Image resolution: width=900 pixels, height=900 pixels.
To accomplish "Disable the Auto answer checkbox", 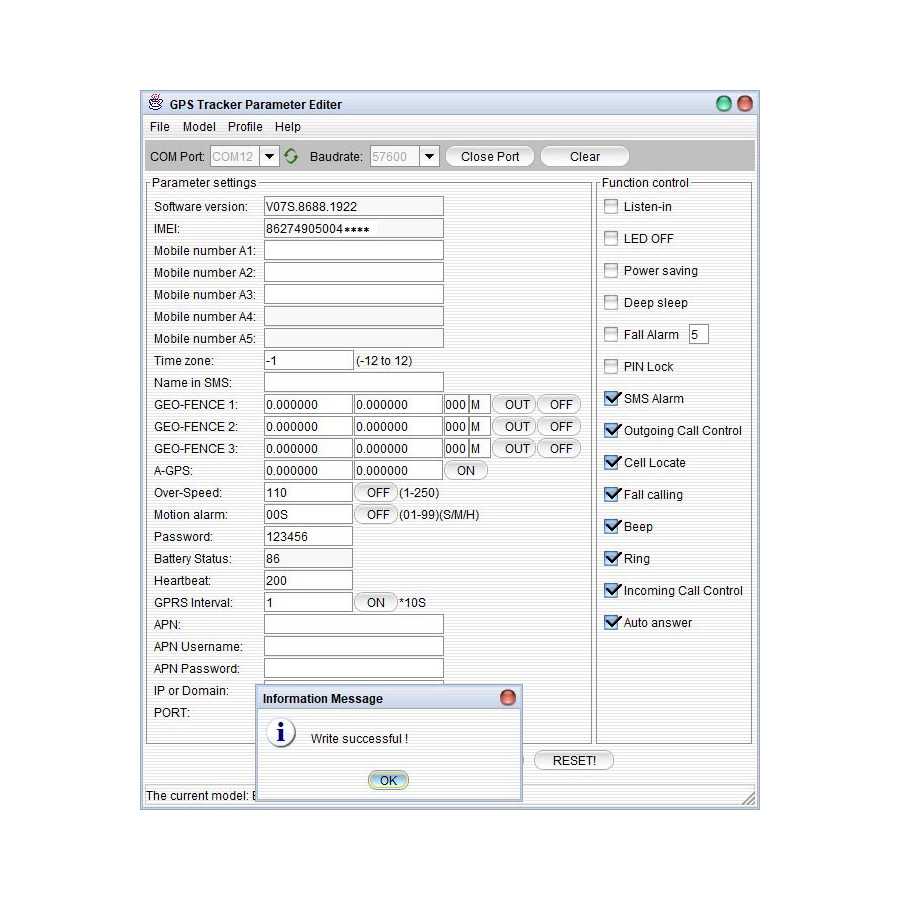I will point(612,622).
